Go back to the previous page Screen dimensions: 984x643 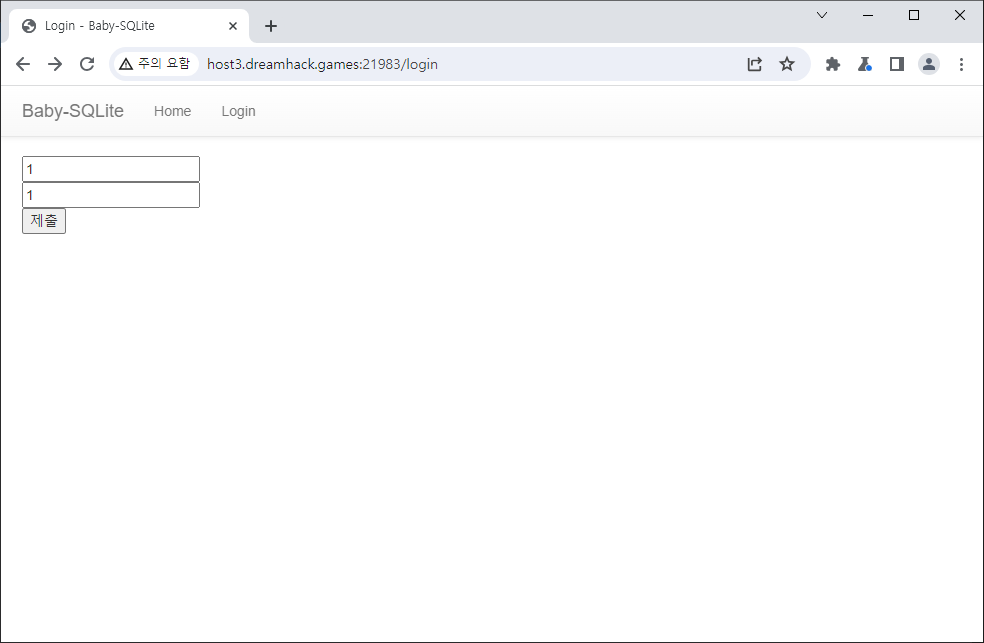click(x=23, y=64)
